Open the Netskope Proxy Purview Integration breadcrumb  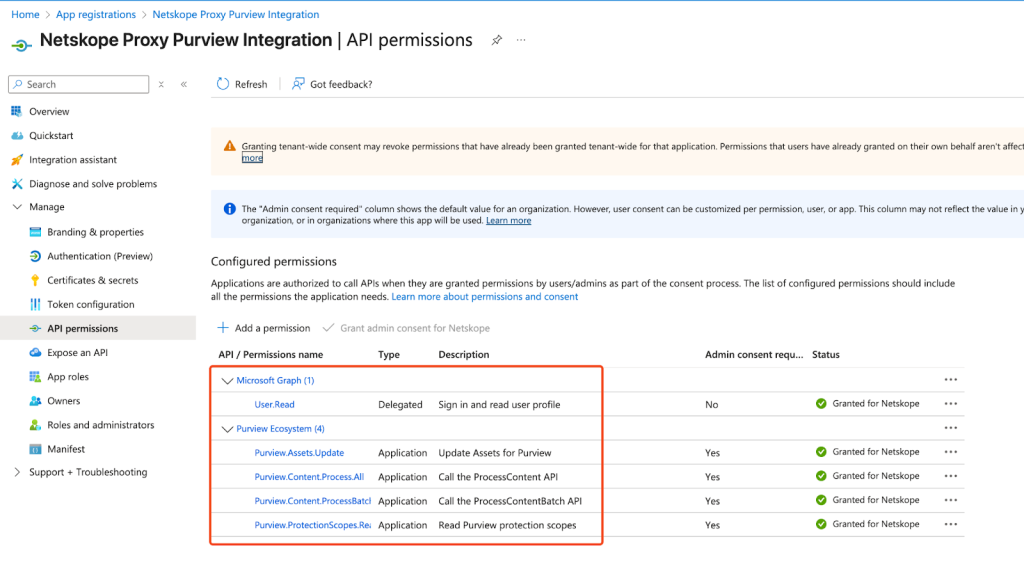pos(236,14)
